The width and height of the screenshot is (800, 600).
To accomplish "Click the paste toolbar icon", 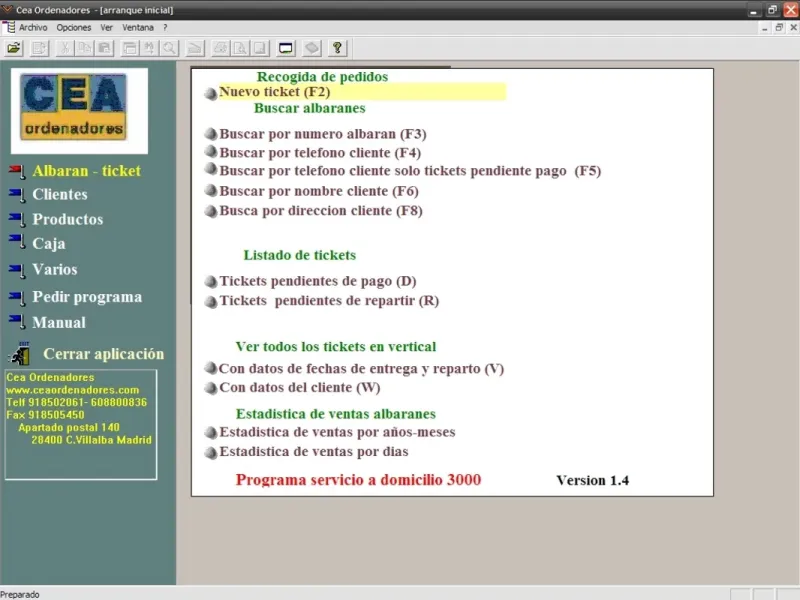I will tap(104, 48).
